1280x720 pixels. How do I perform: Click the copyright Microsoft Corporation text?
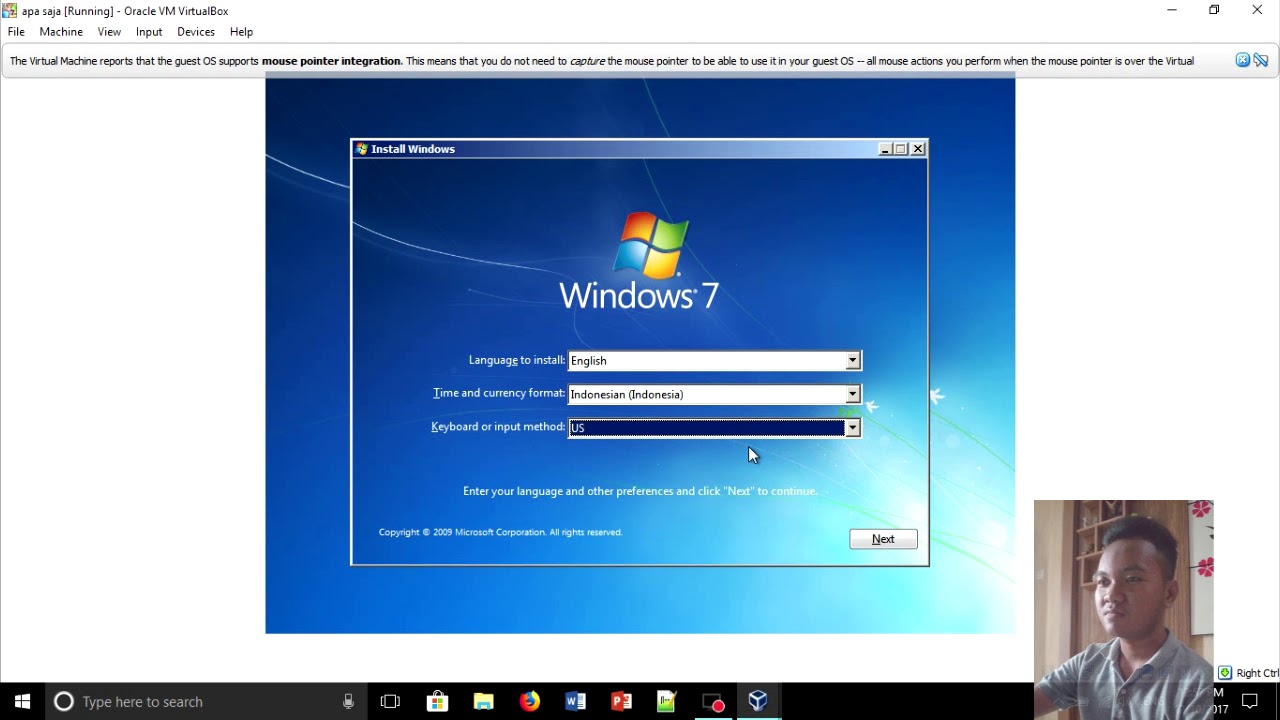point(501,532)
